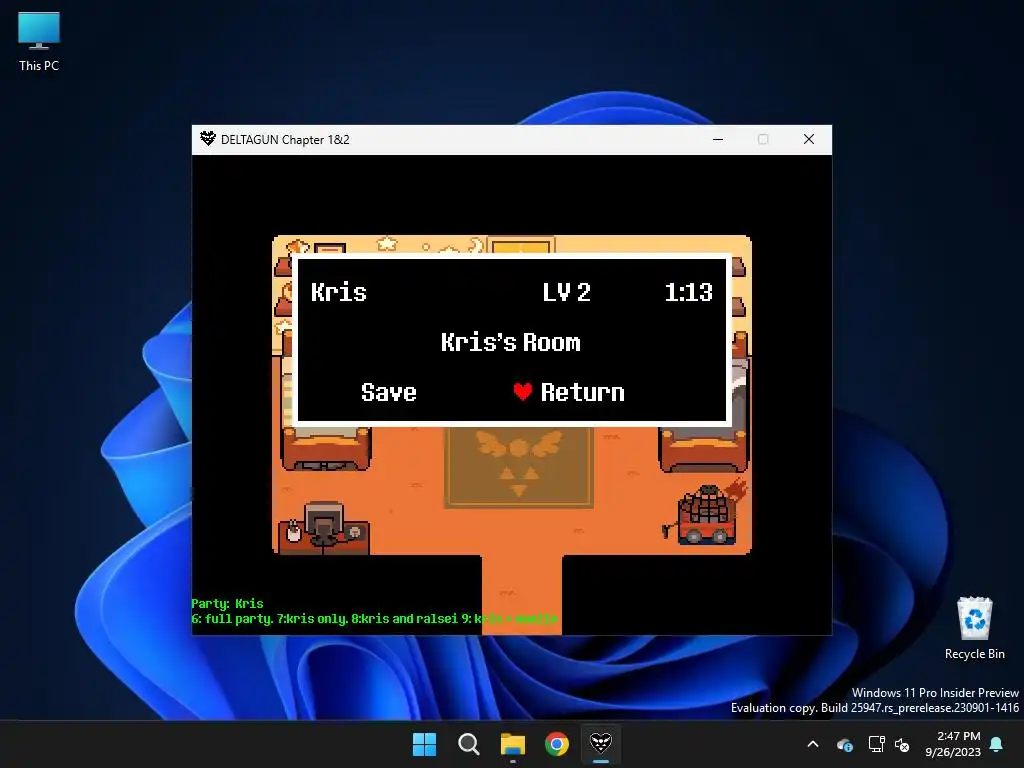This screenshot has width=1024, height=768.
Task: Click the network display tray icon
Action: pos(876,744)
